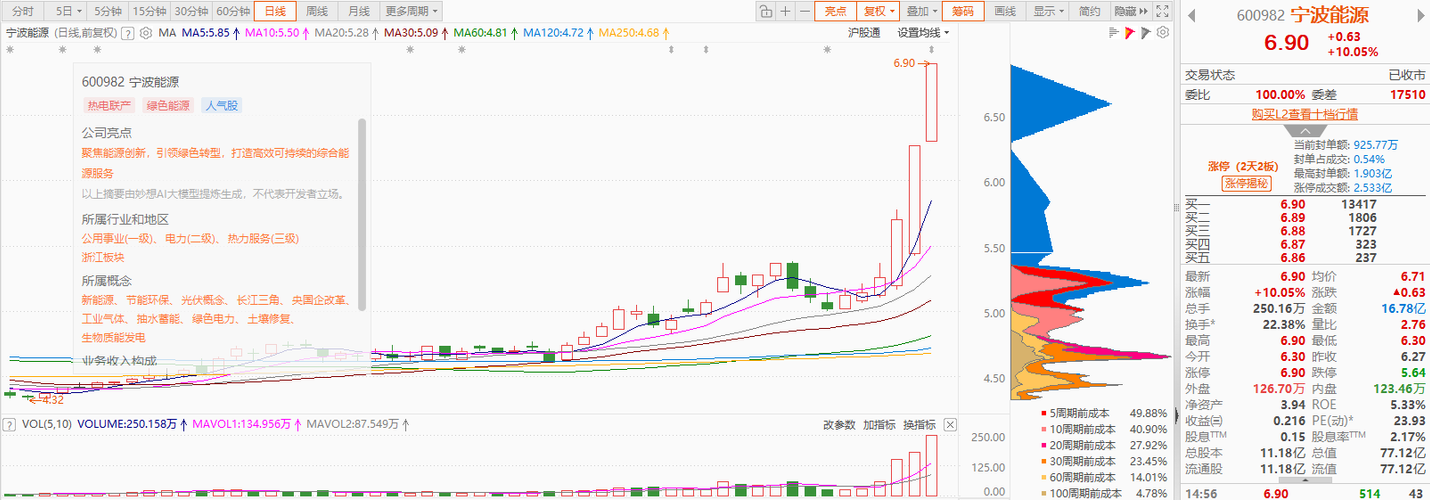The image size is (1430, 500).
Task: Select the grey flag chip view icon
Action: tap(1146, 33)
